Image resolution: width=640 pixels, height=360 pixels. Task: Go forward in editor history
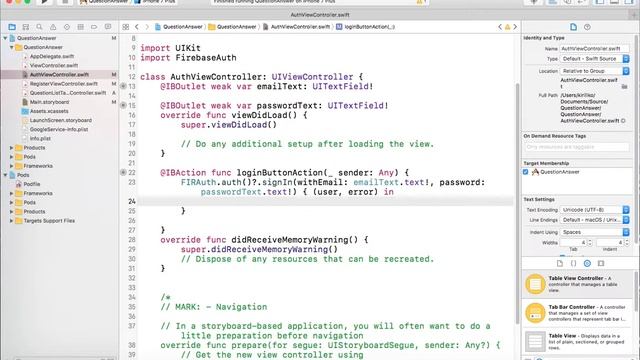[x=147, y=27]
